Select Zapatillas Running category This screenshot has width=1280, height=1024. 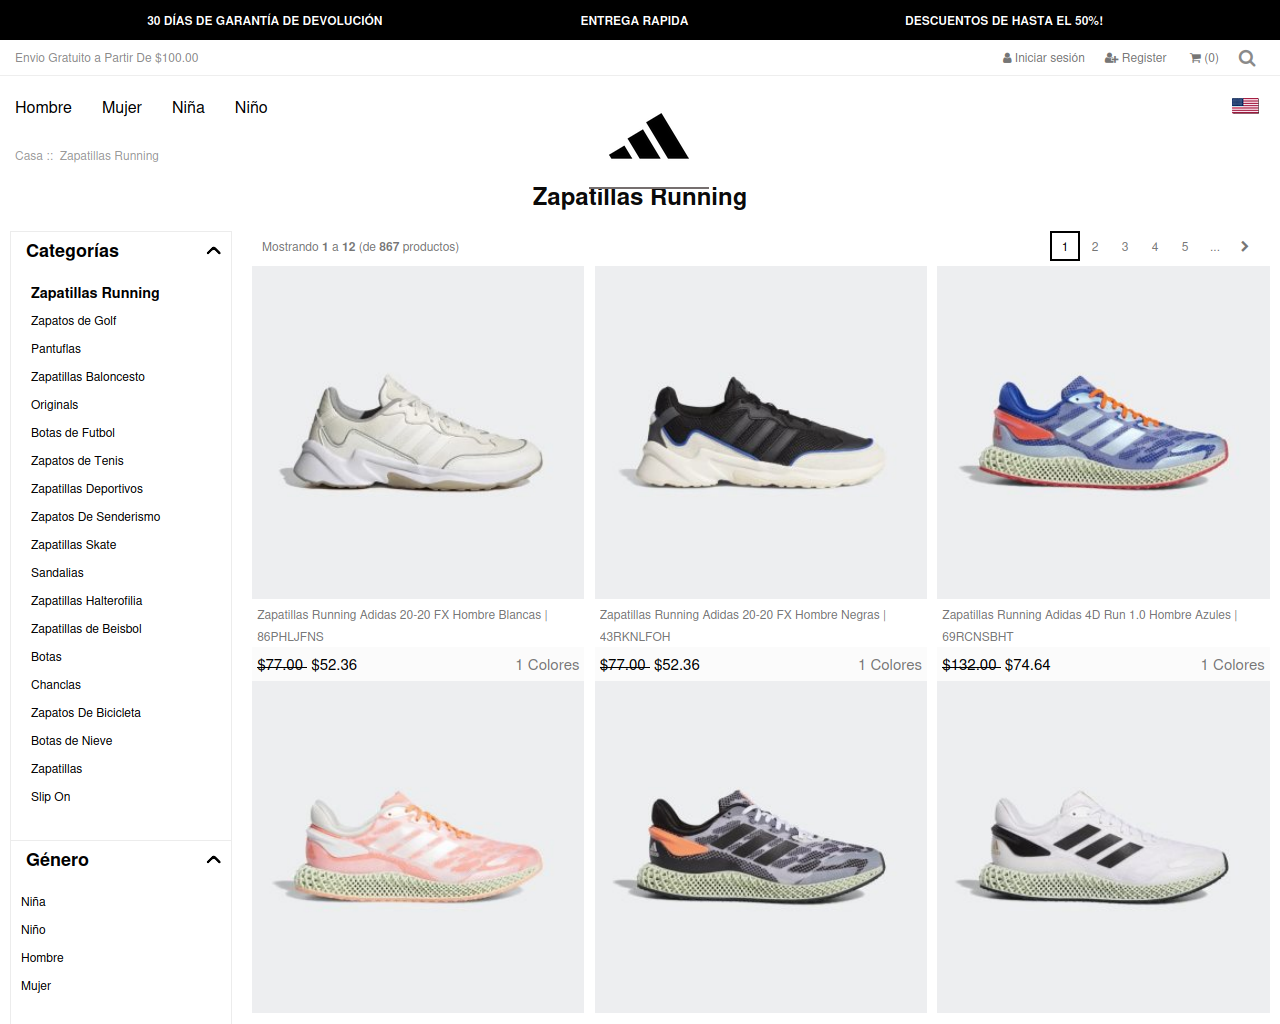pos(95,293)
